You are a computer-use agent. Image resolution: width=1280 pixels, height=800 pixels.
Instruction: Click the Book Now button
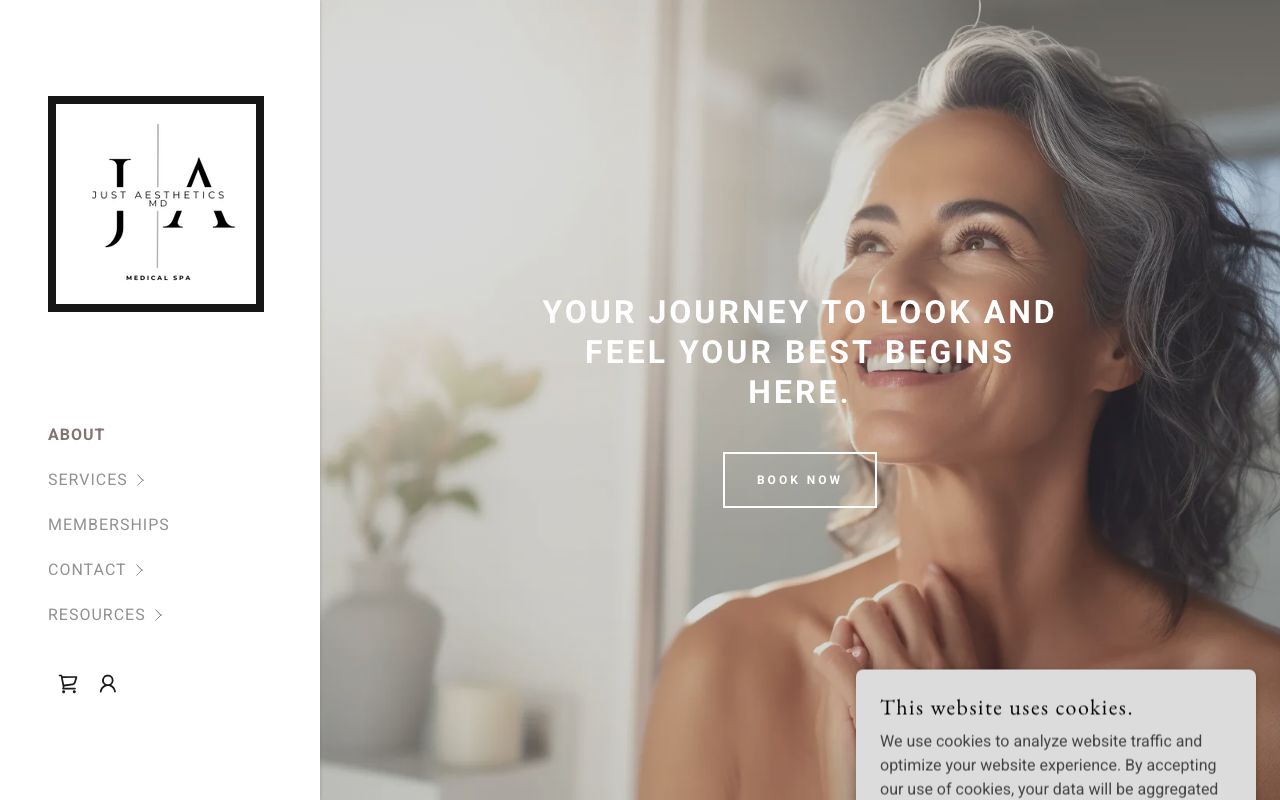pos(800,480)
